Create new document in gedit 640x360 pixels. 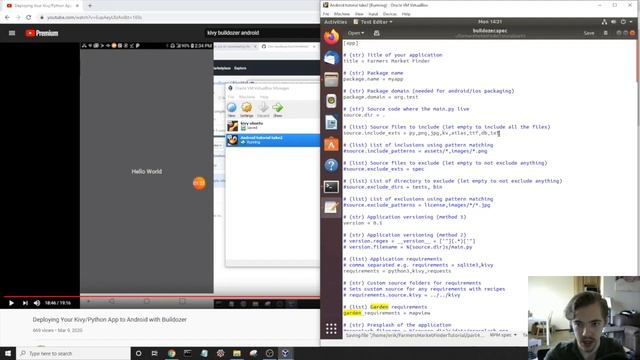pyautogui.click(x=376, y=33)
